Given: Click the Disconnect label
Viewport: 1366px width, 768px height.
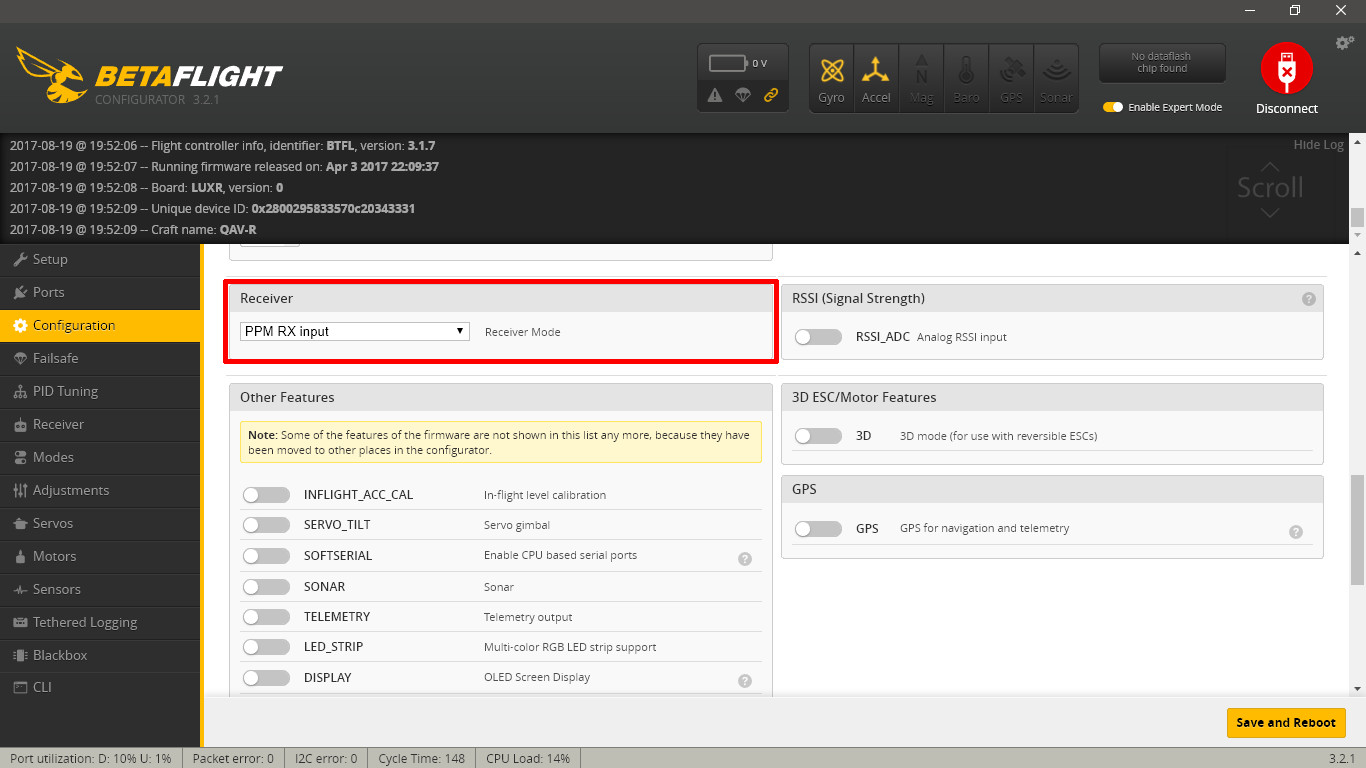Looking at the screenshot, I should pos(1287,109).
